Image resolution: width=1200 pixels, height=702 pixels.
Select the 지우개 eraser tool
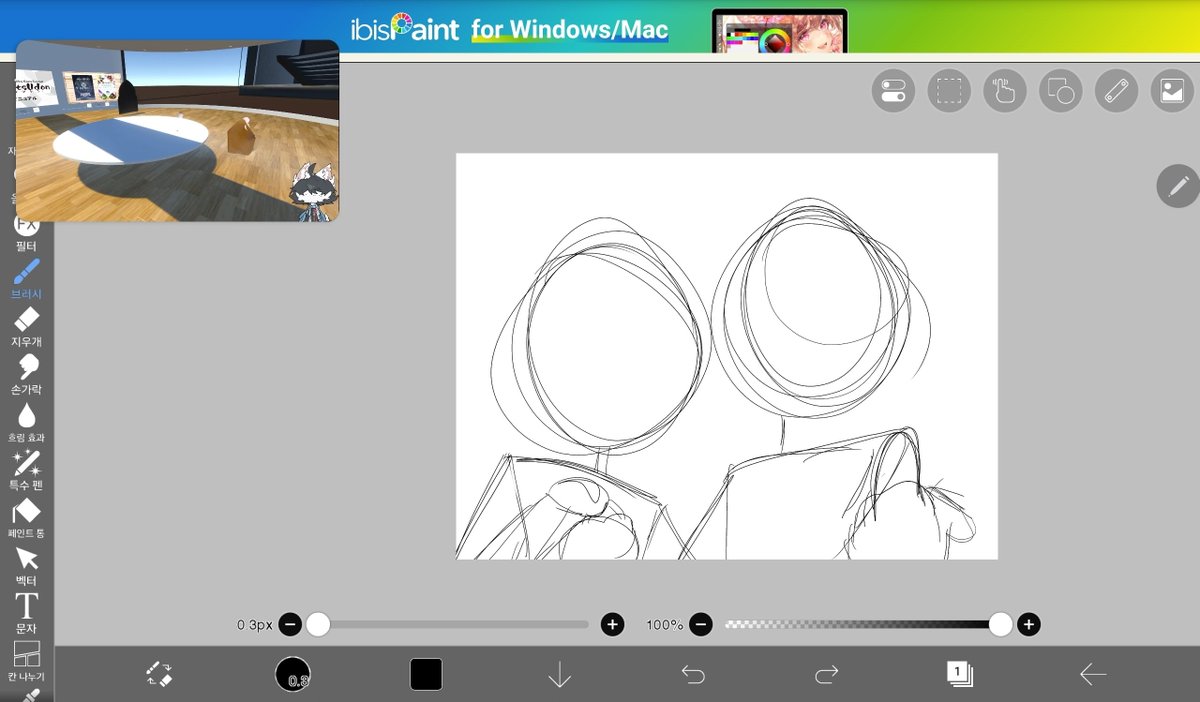pos(26,328)
